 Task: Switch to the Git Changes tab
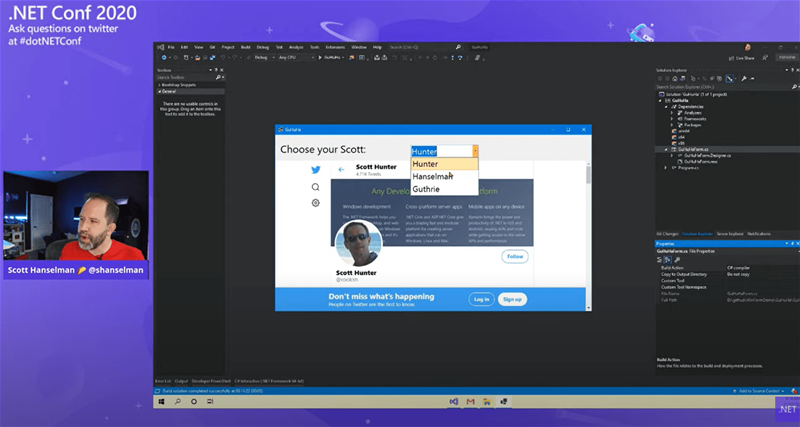point(667,234)
